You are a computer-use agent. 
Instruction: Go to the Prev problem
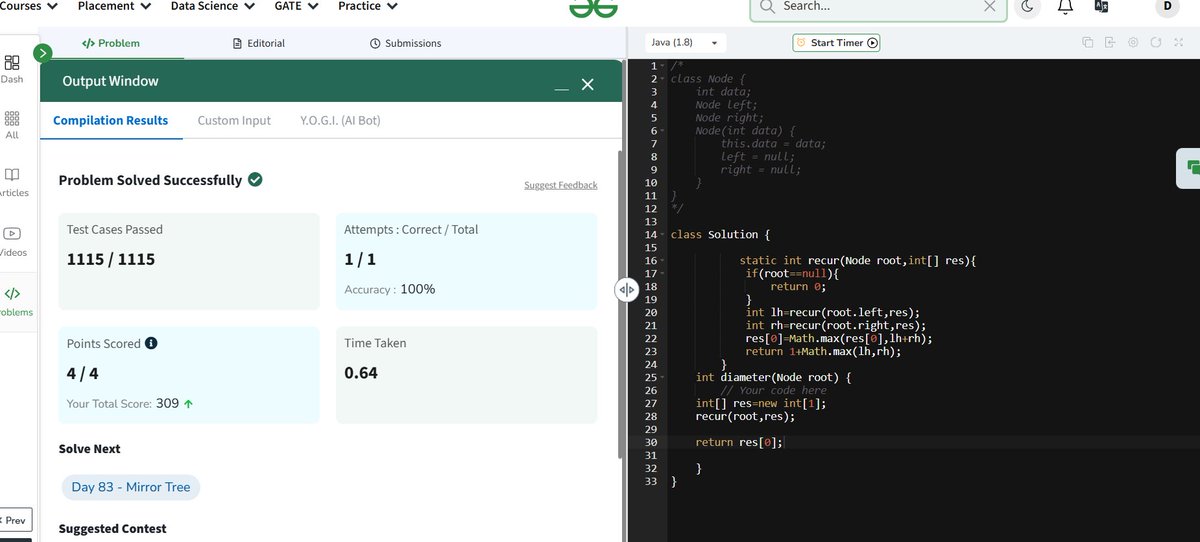pyautogui.click(x=16, y=520)
